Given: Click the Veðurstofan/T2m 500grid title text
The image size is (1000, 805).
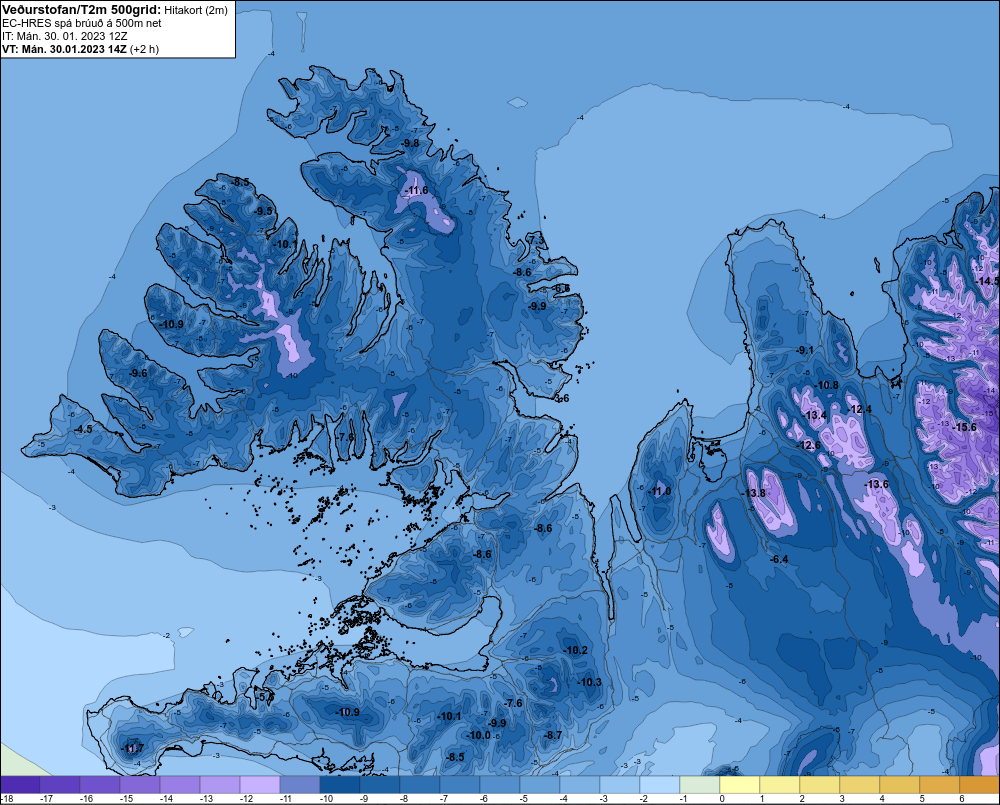Looking at the screenshot, I should pyautogui.click(x=81, y=10).
